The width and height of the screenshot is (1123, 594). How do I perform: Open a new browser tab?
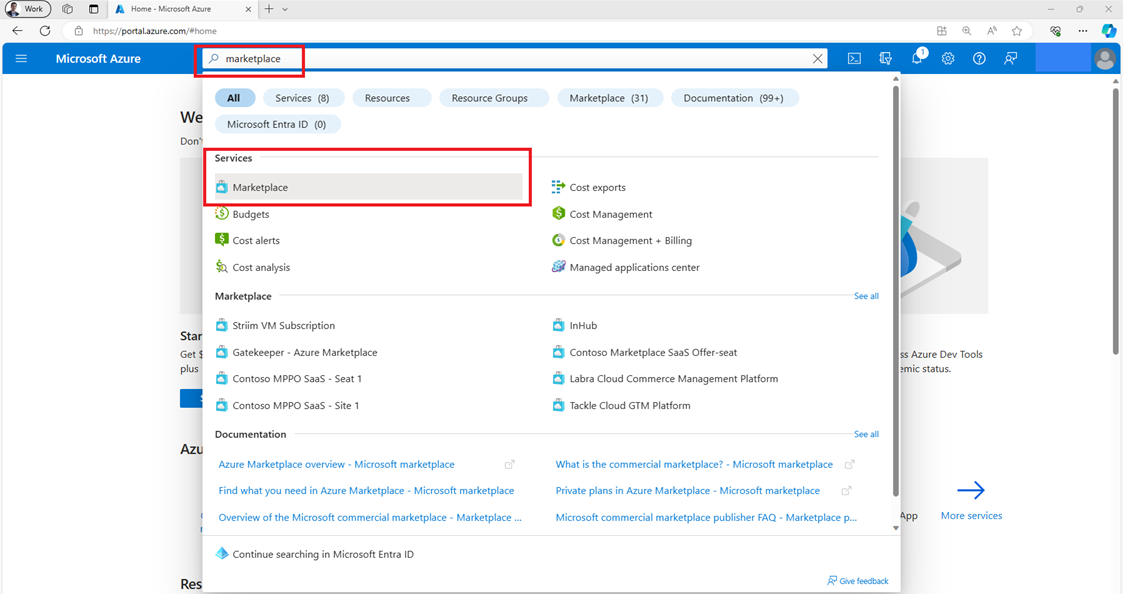[269, 9]
